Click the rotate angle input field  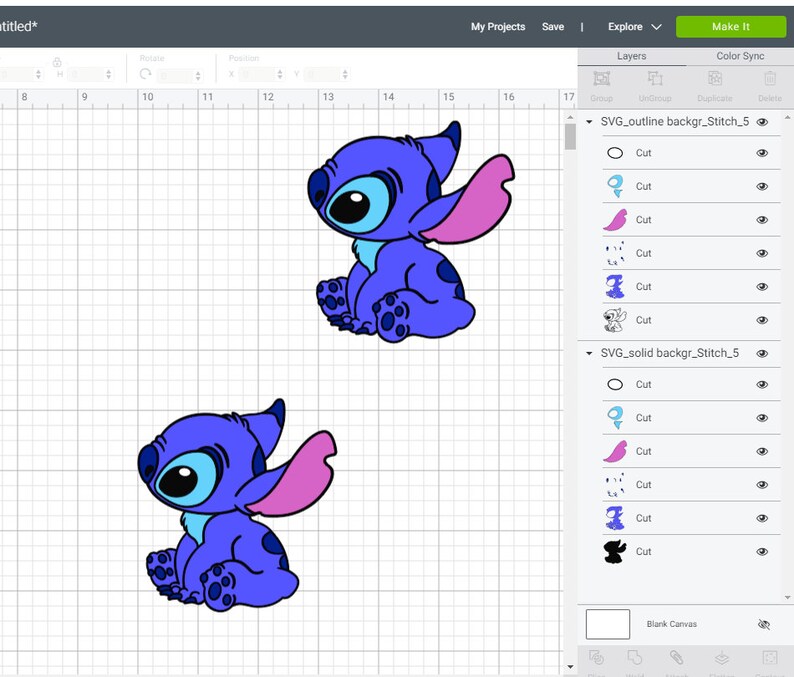[175, 75]
